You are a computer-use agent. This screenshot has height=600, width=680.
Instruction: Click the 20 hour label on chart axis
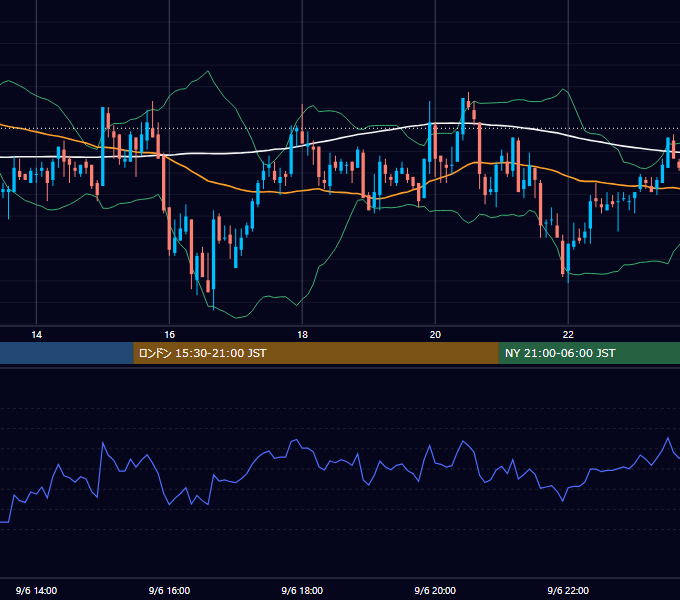[x=435, y=335]
